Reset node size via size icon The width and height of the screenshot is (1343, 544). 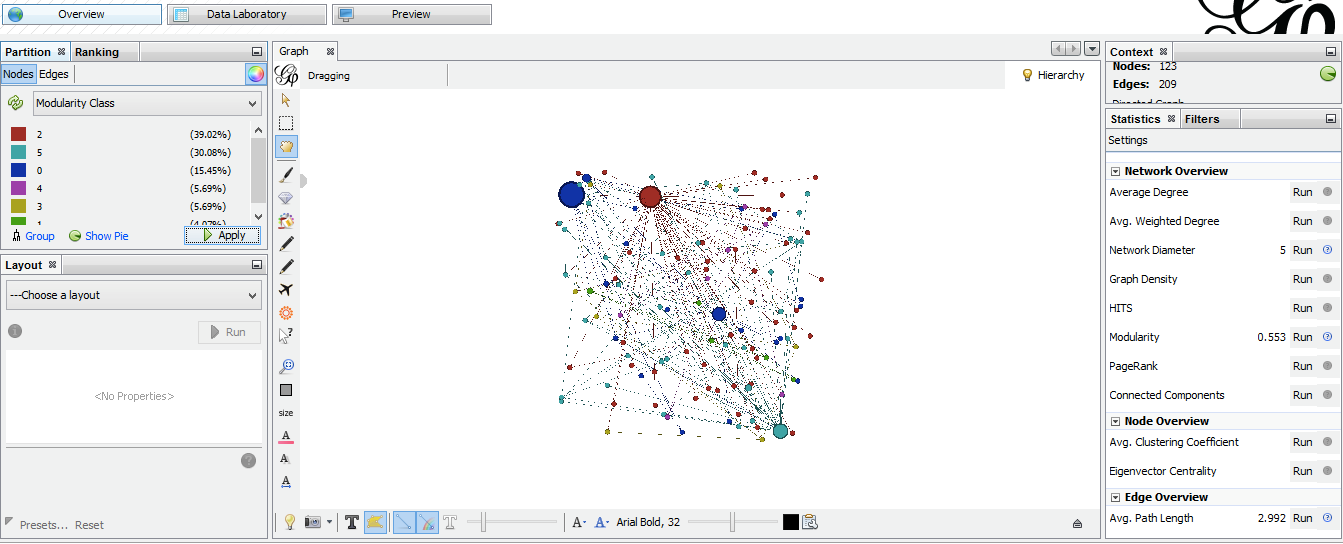coord(286,413)
